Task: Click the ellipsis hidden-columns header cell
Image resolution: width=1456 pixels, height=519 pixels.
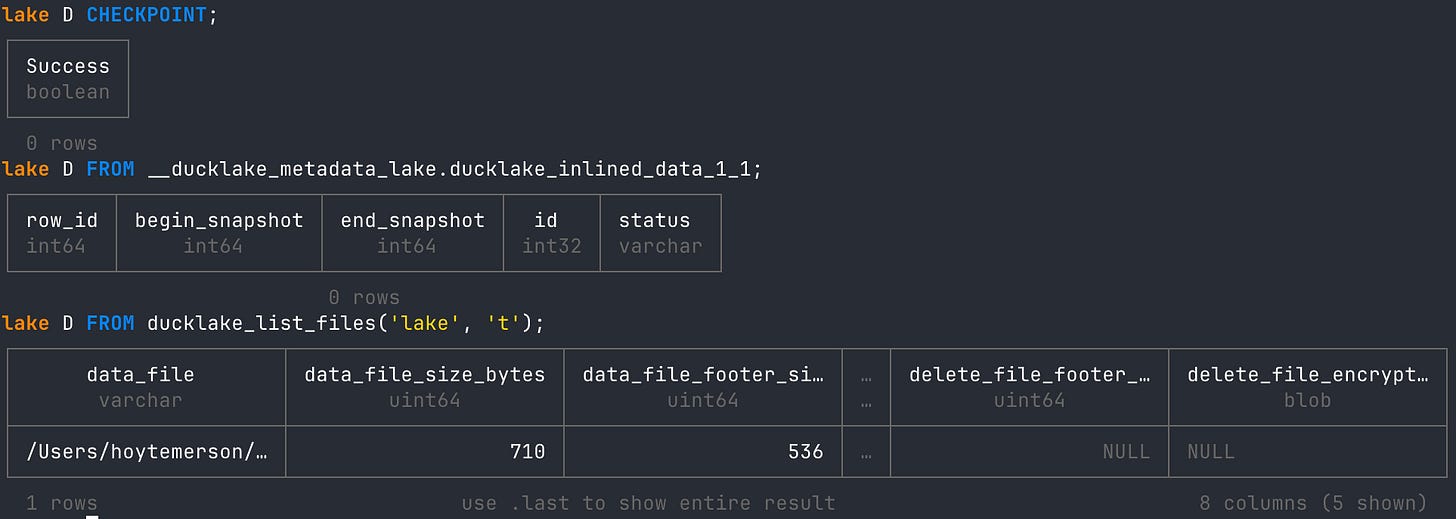Action: [866, 387]
